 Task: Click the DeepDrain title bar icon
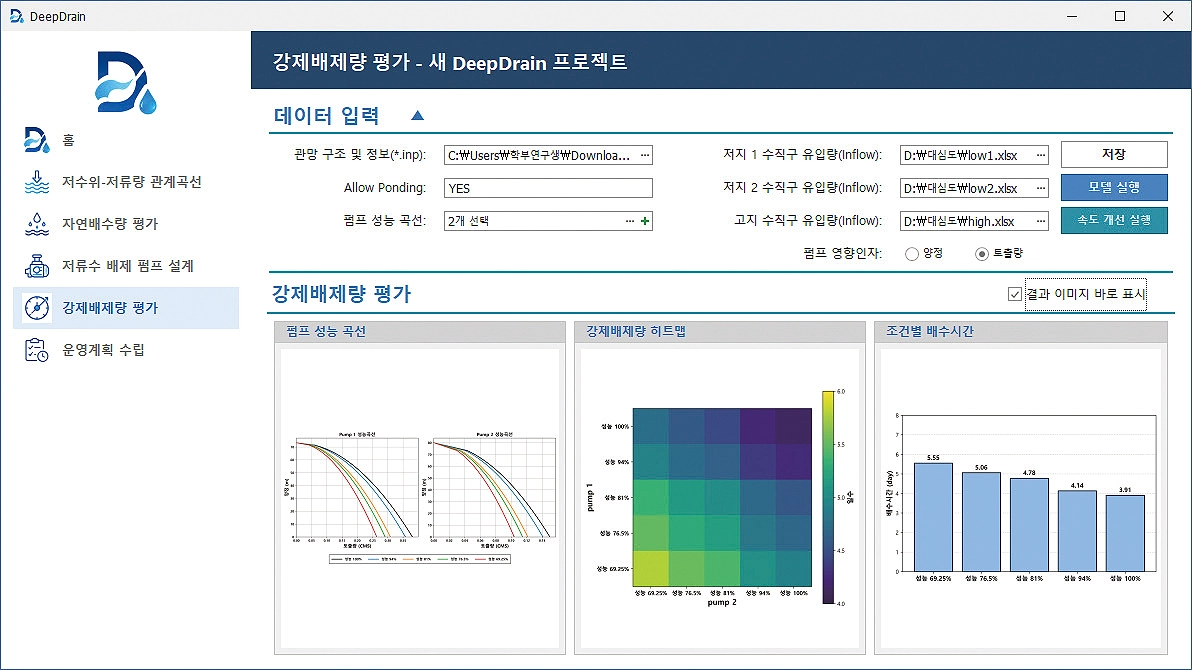click(x=16, y=16)
